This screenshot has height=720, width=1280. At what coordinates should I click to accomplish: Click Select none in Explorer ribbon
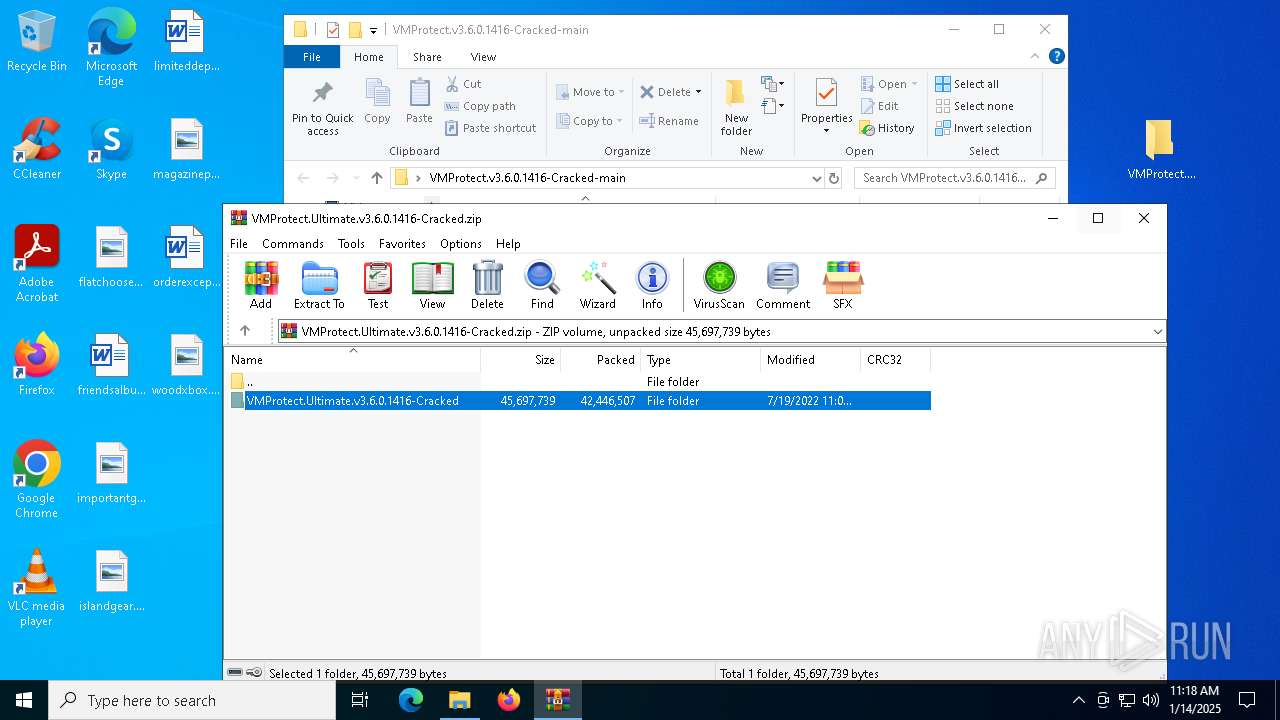(974, 106)
